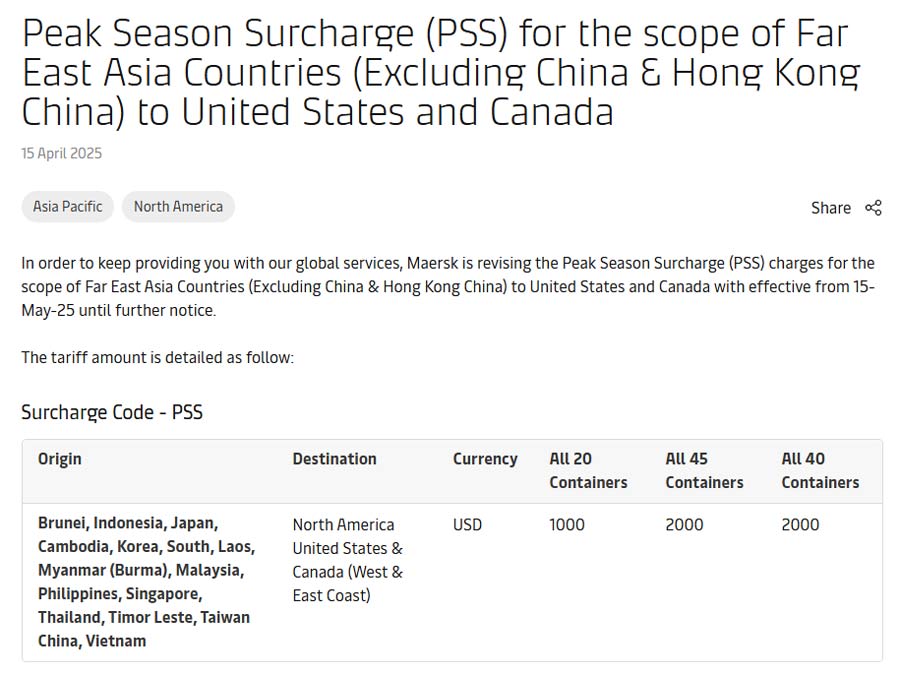Click the 2000 value under All 40 Containers
This screenshot has width=900, height=675.
(x=800, y=525)
